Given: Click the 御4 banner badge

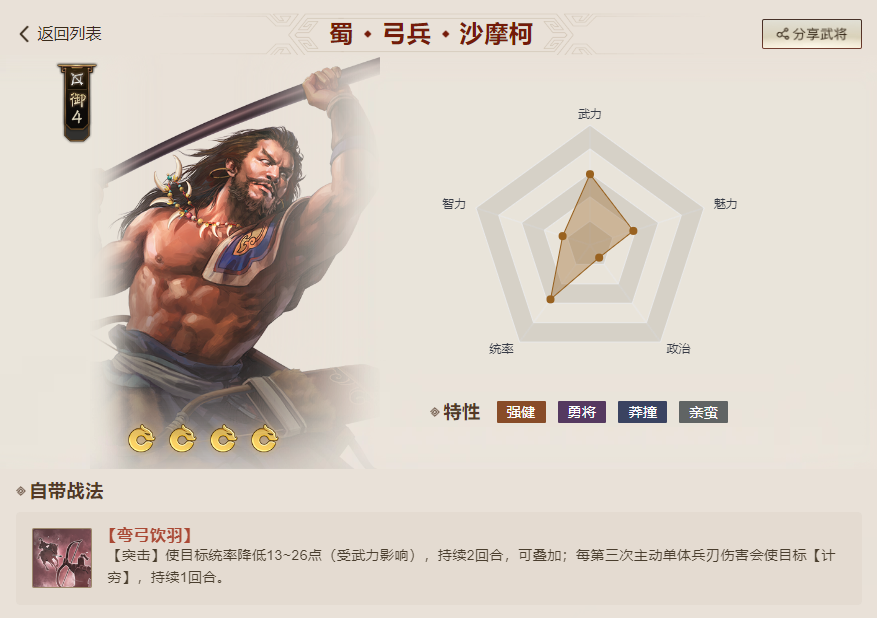Looking at the screenshot, I should (77, 102).
